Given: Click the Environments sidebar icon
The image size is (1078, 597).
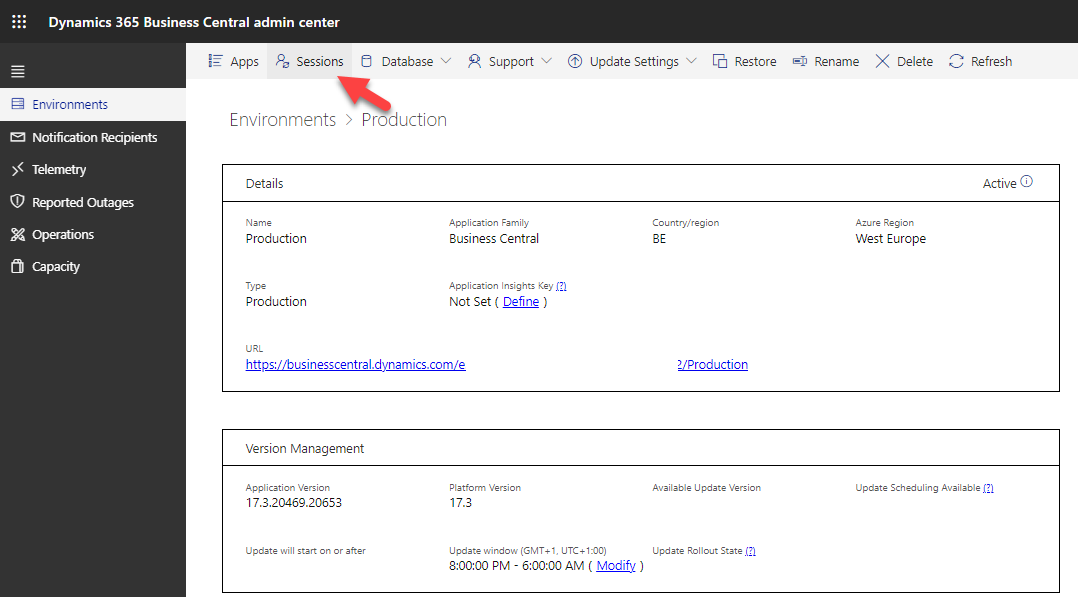Looking at the screenshot, I should point(18,104).
